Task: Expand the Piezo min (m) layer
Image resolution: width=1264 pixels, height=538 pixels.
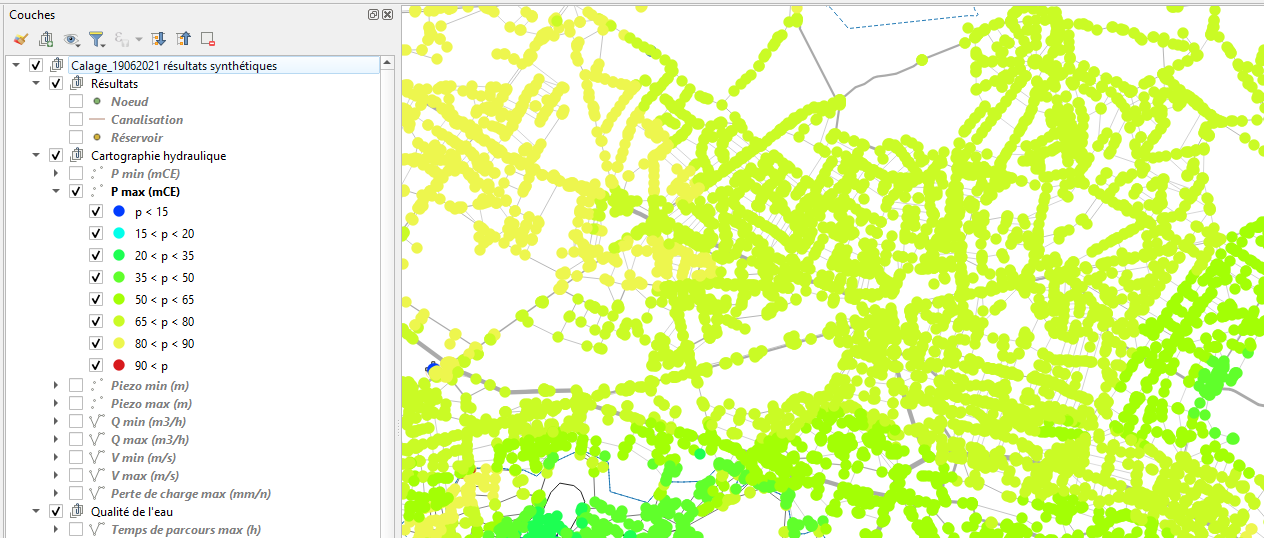Action: click(x=56, y=386)
